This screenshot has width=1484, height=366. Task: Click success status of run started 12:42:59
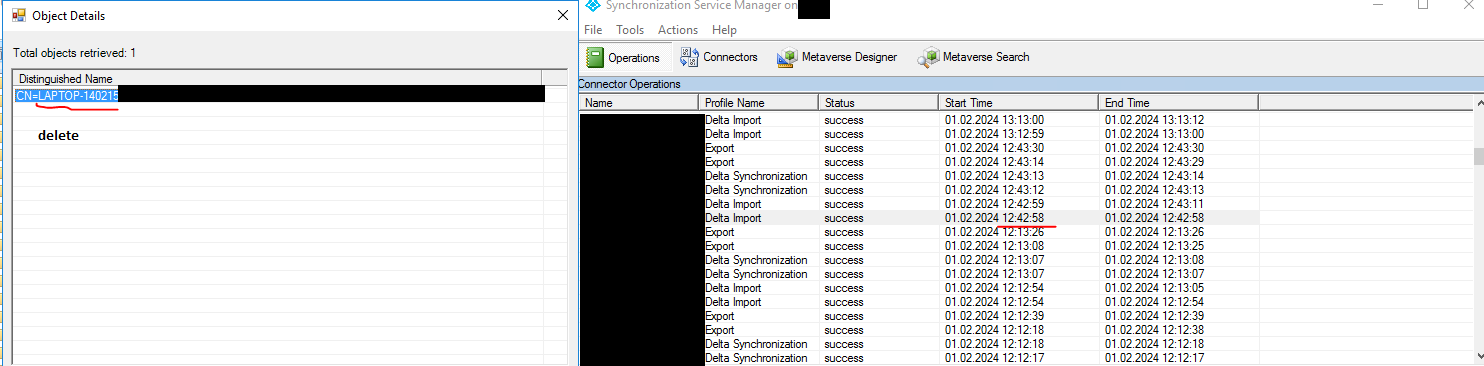coord(844,204)
